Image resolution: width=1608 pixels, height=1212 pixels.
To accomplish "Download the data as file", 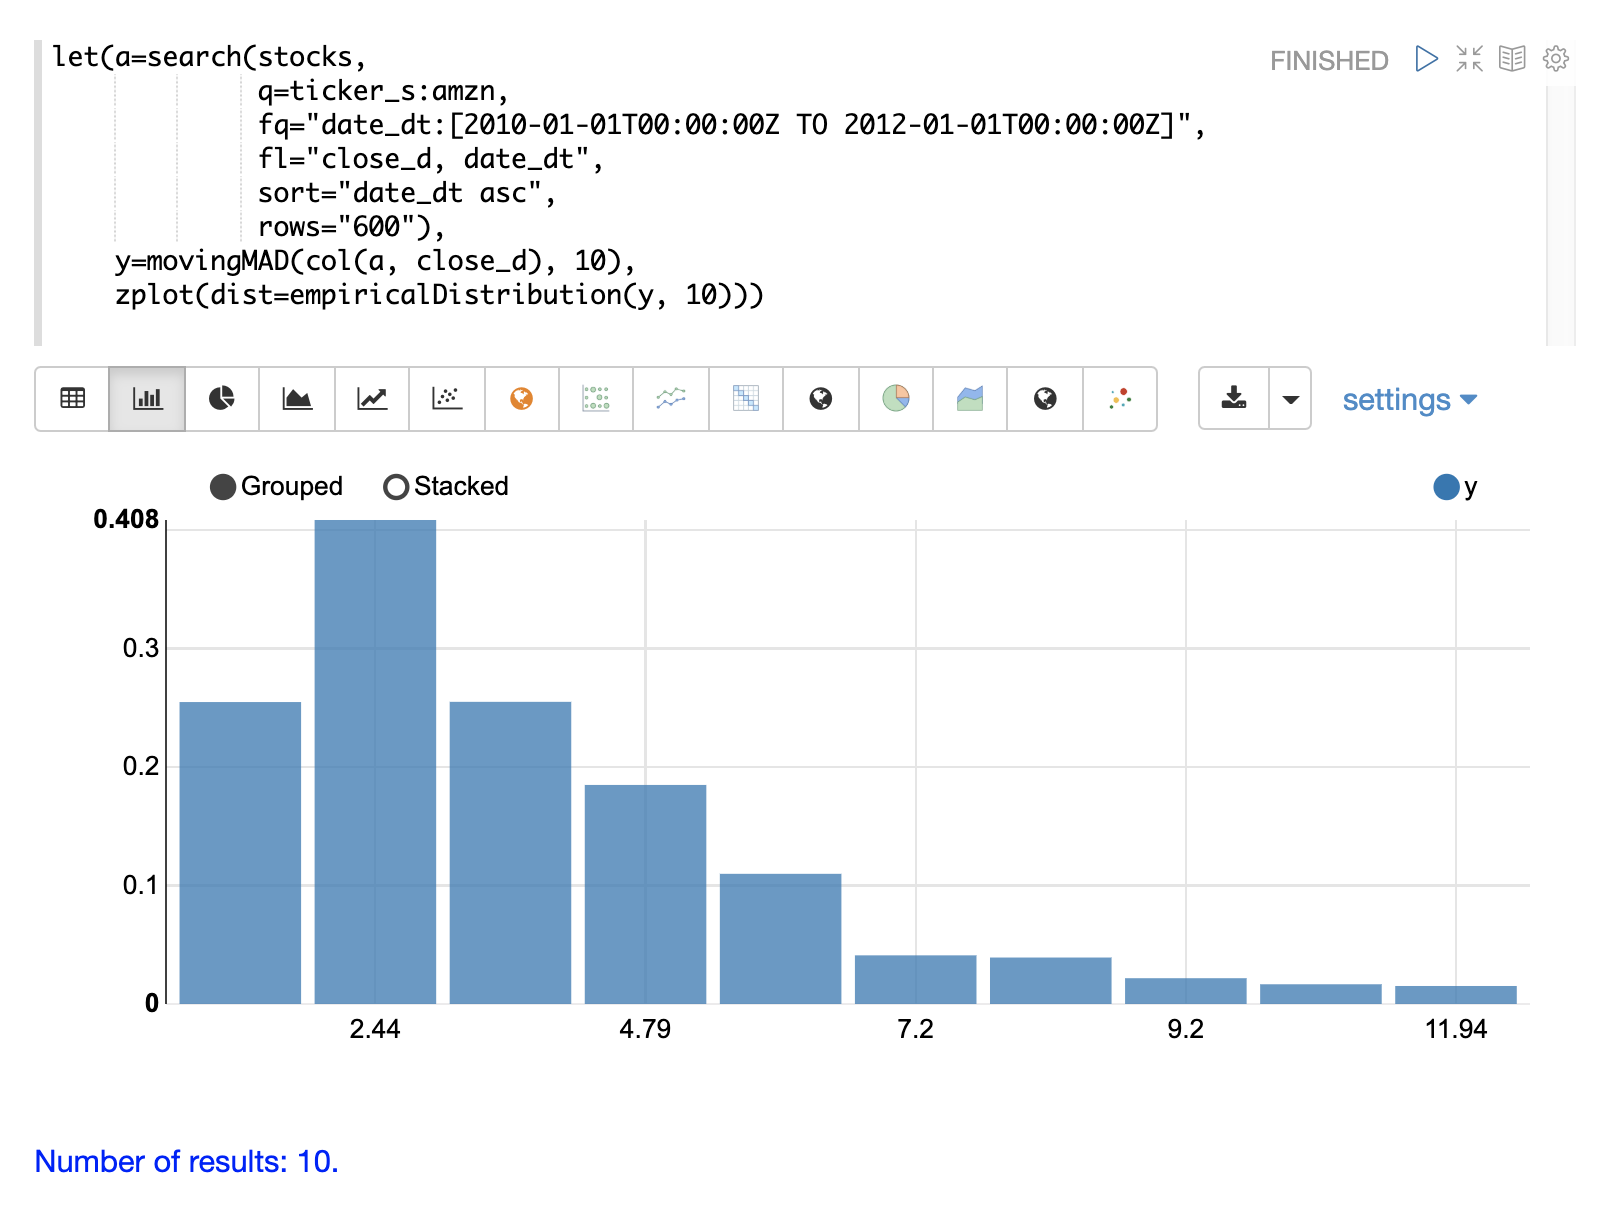I will click(1234, 399).
